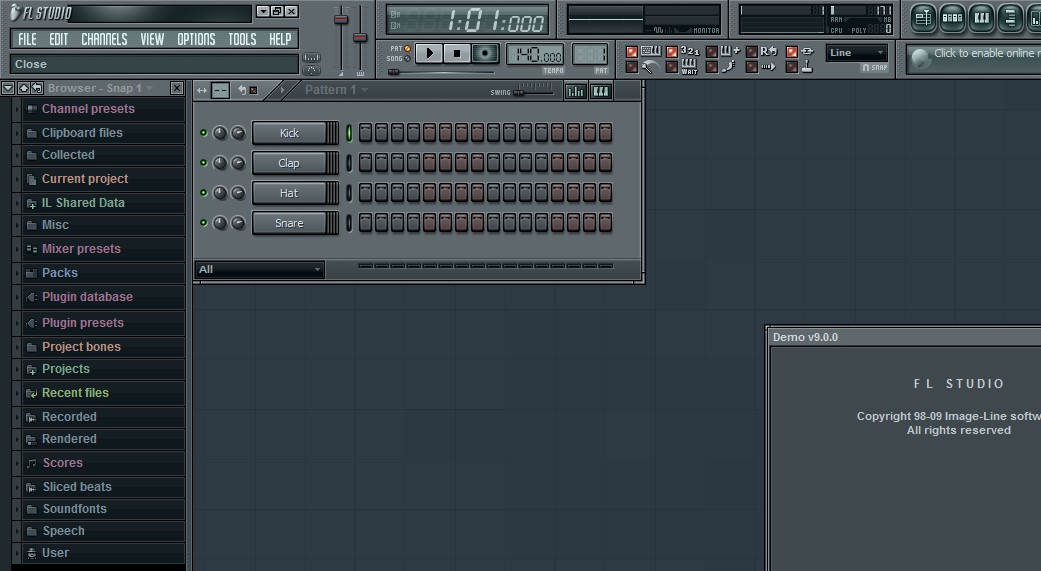Screen dimensions: 1041x571
Task: Open the TOOLS menu
Action: (x=242, y=39)
